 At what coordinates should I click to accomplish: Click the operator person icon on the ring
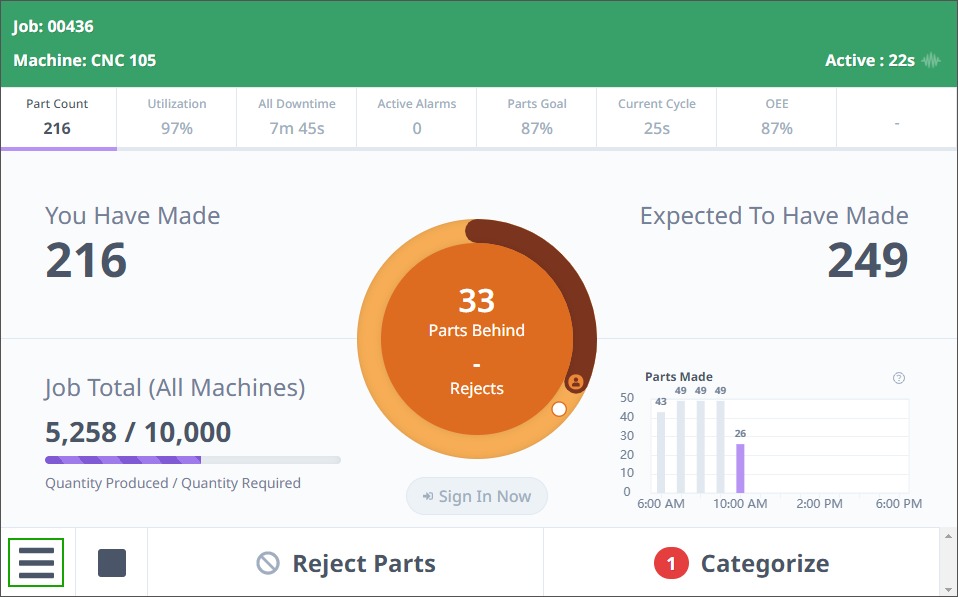576,383
